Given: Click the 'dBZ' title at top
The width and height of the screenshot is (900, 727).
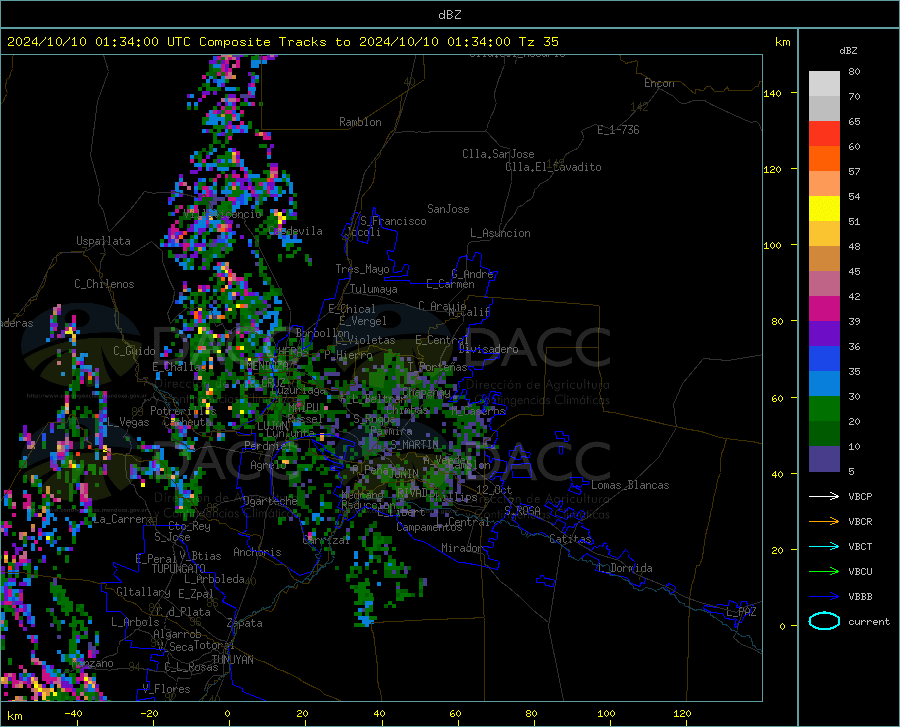Looking at the screenshot, I should coord(449,15).
